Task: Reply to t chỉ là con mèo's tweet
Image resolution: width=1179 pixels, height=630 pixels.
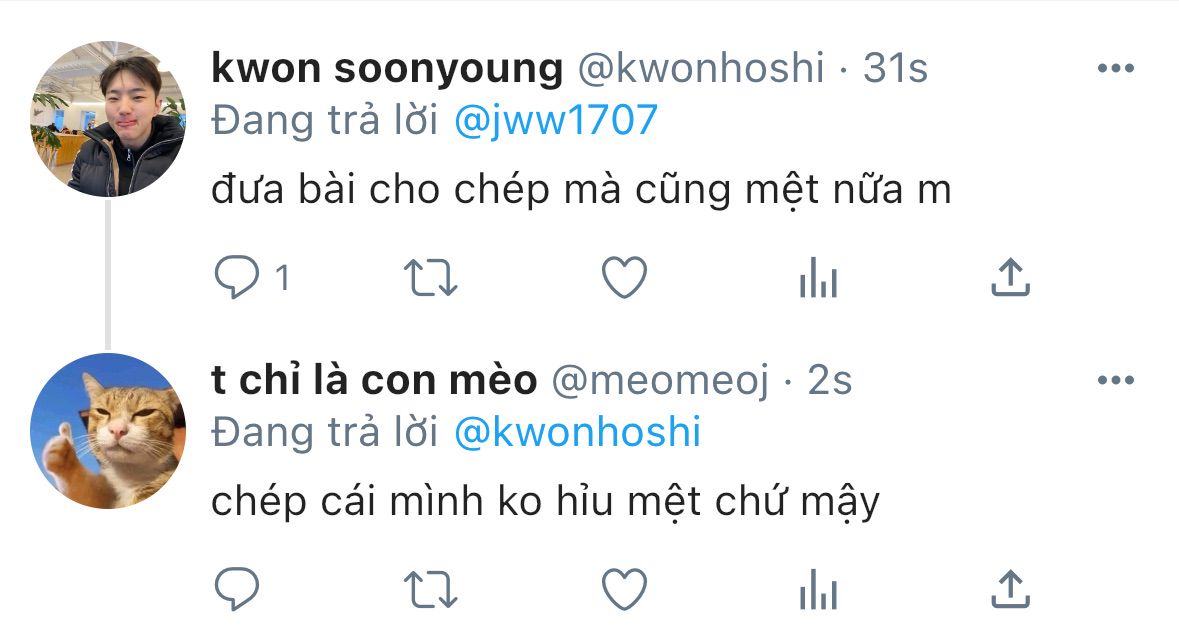Action: click(x=237, y=589)
